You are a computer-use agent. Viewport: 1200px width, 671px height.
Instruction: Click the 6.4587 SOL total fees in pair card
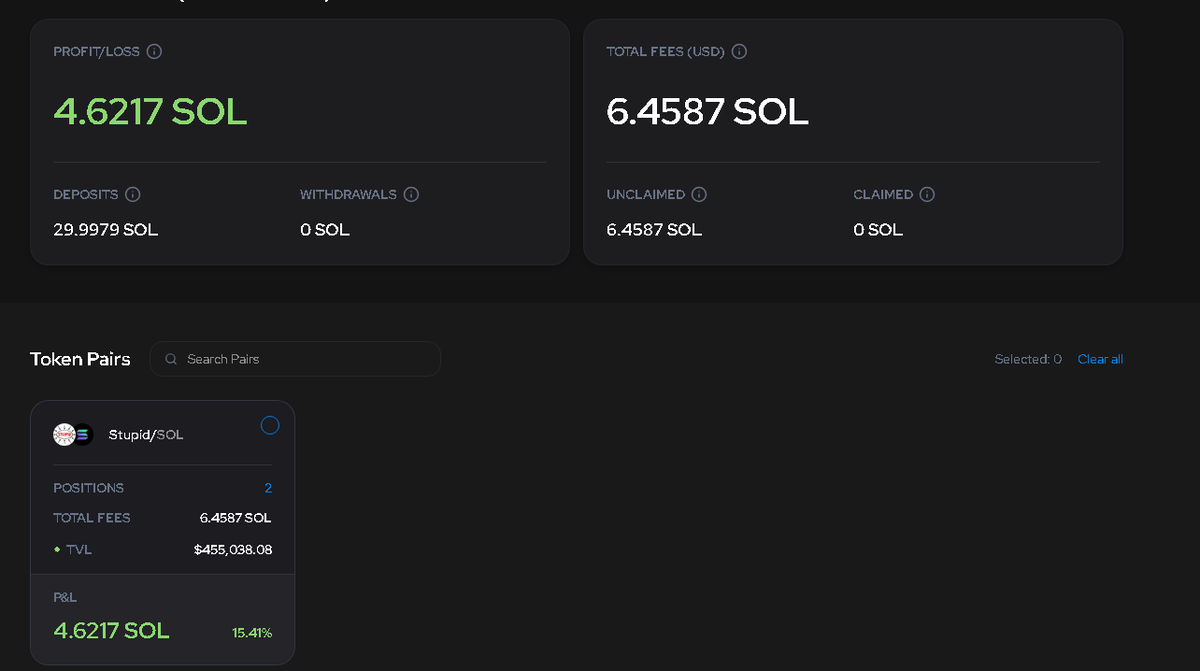coord(236,518)
